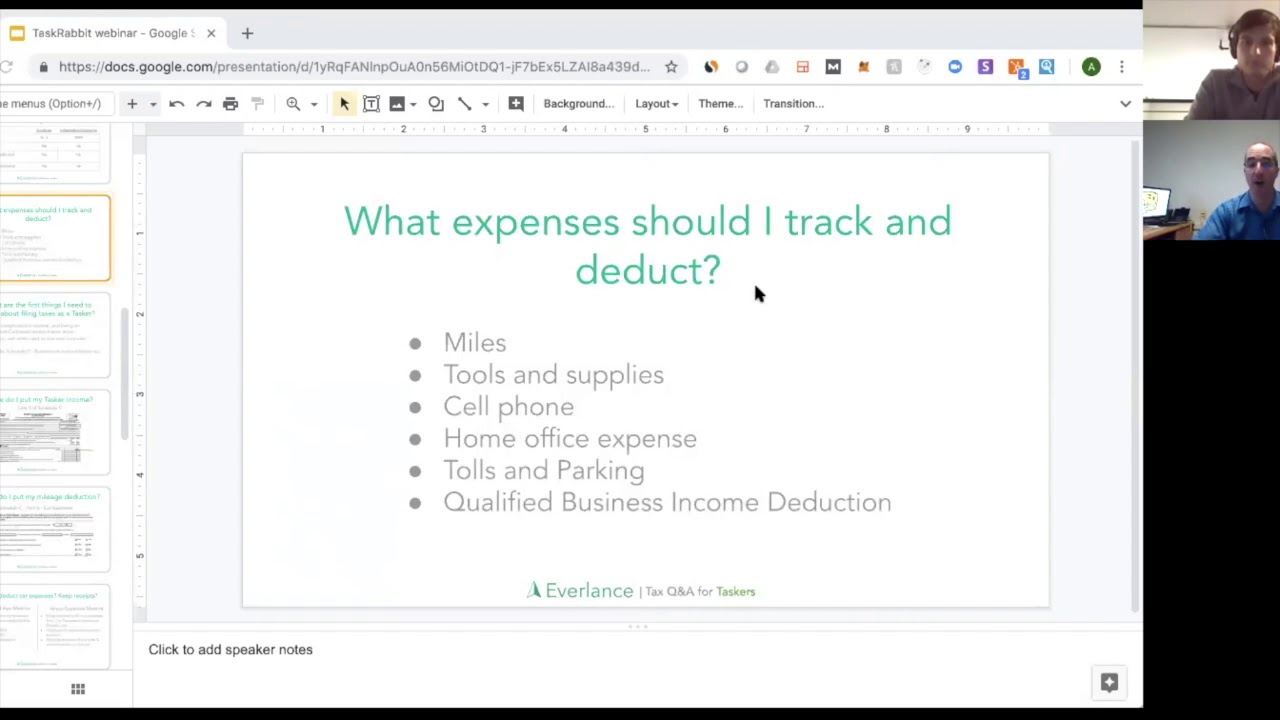Screen dimensions: 1280x720
Task: Bookmark this page with the star icon
Action: pyautogui.click(x=671, y=67)
